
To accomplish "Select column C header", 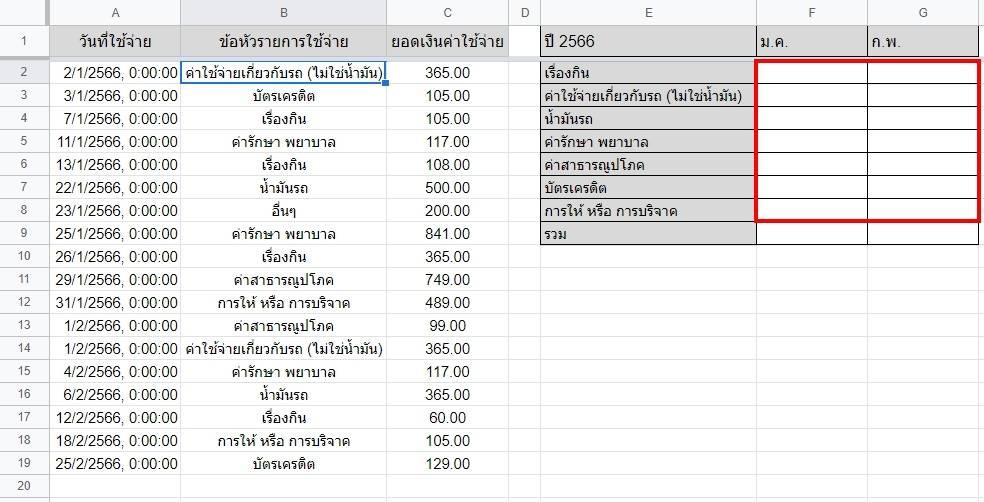I will pos(447,13).
